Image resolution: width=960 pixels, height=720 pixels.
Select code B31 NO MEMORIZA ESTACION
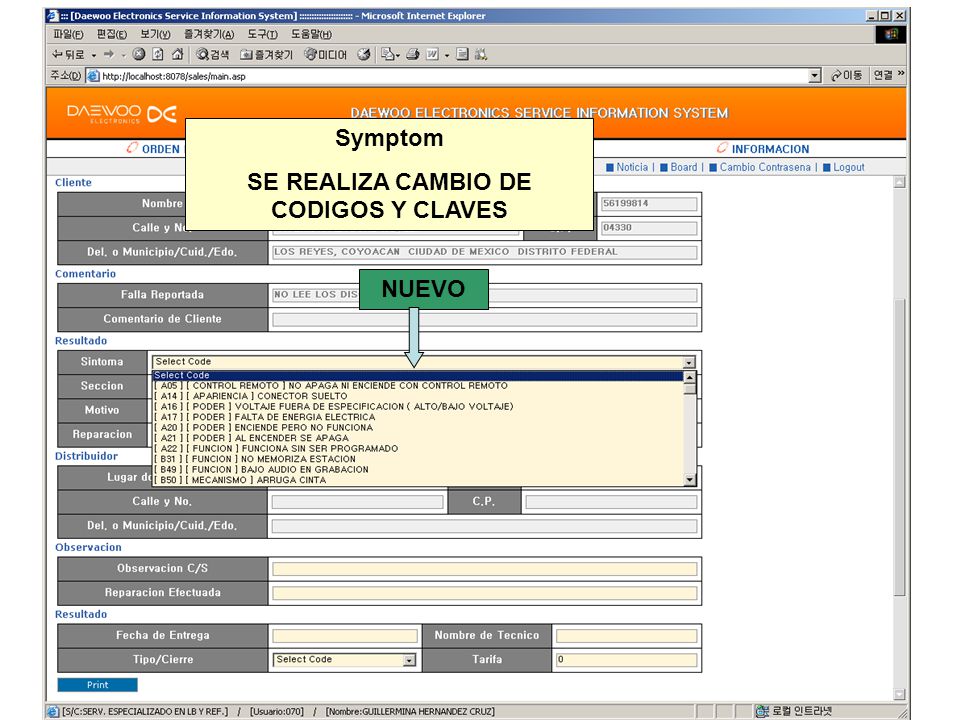pos(418,459)
